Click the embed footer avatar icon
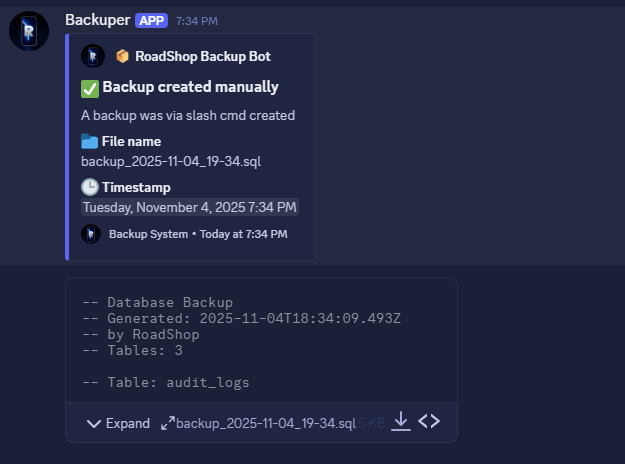The image size is (625, 464). pyautogui.click(x=91, y=234)
